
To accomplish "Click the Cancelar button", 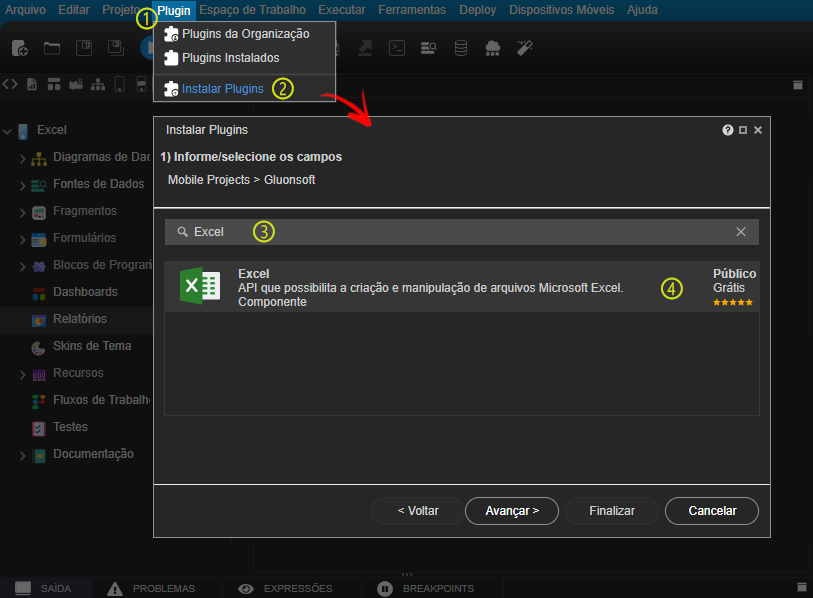I will [712, 511].
